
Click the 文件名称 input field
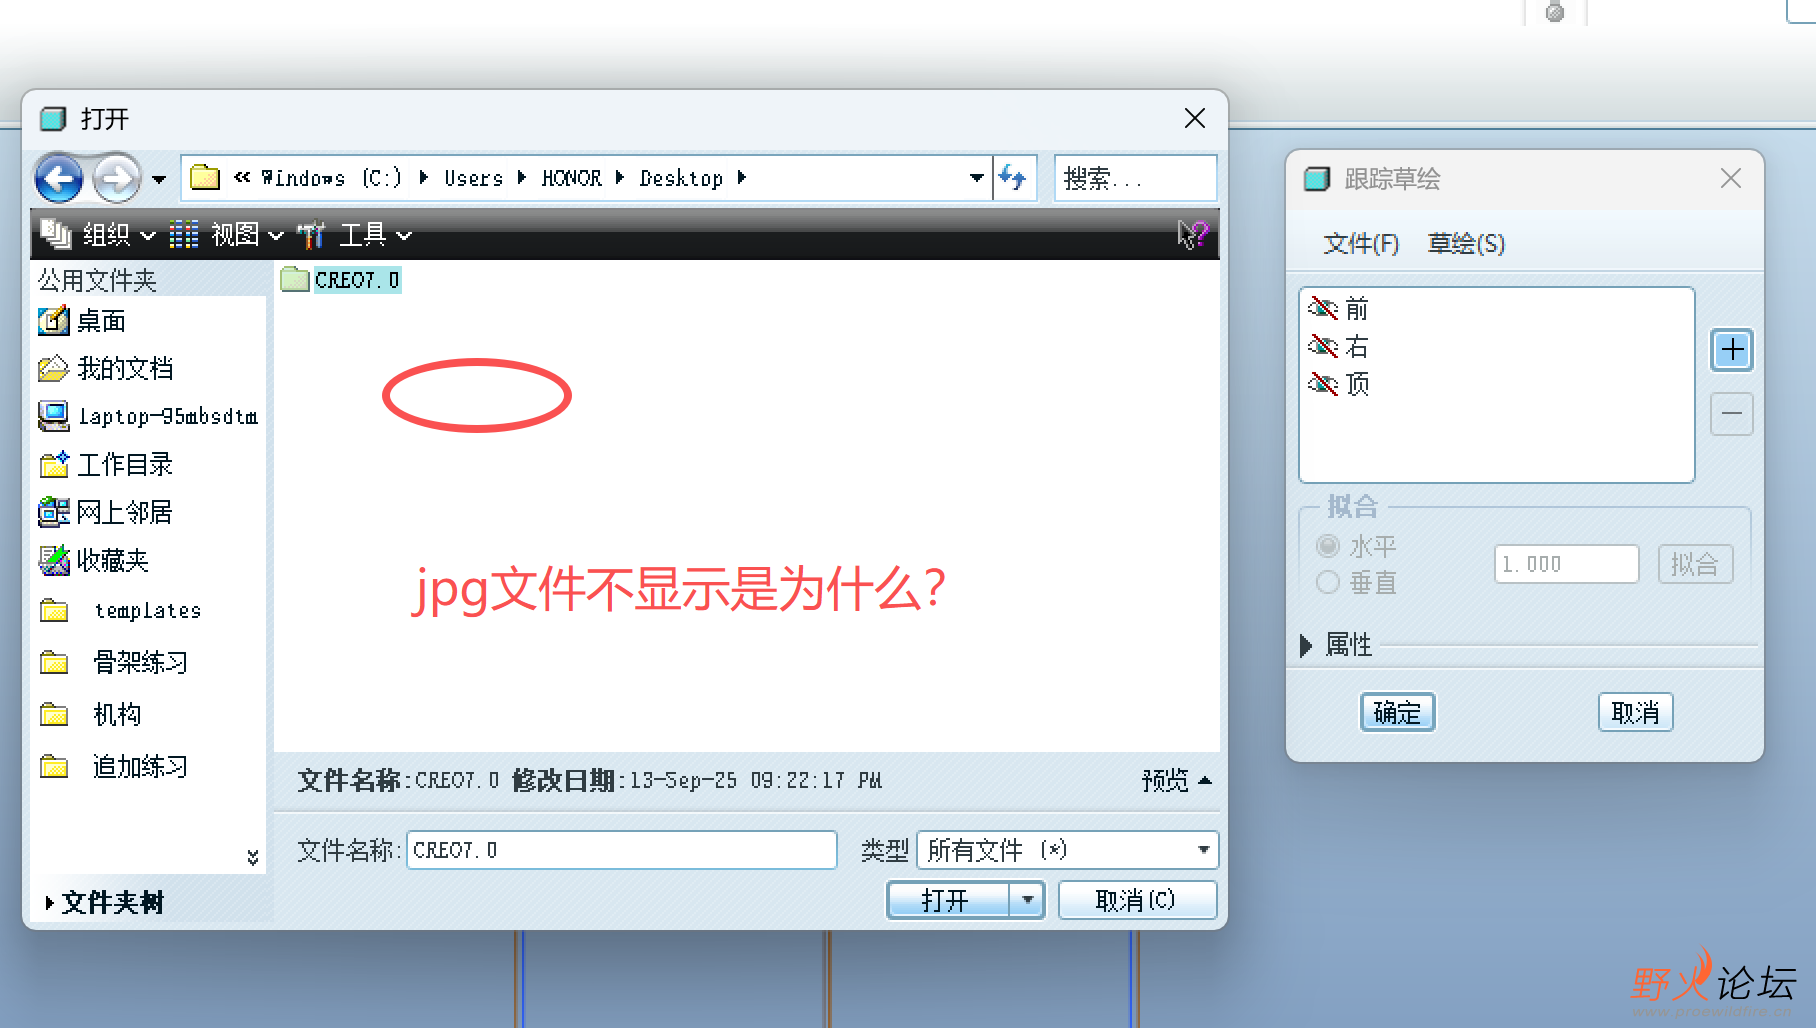click(x=621, y=850)
